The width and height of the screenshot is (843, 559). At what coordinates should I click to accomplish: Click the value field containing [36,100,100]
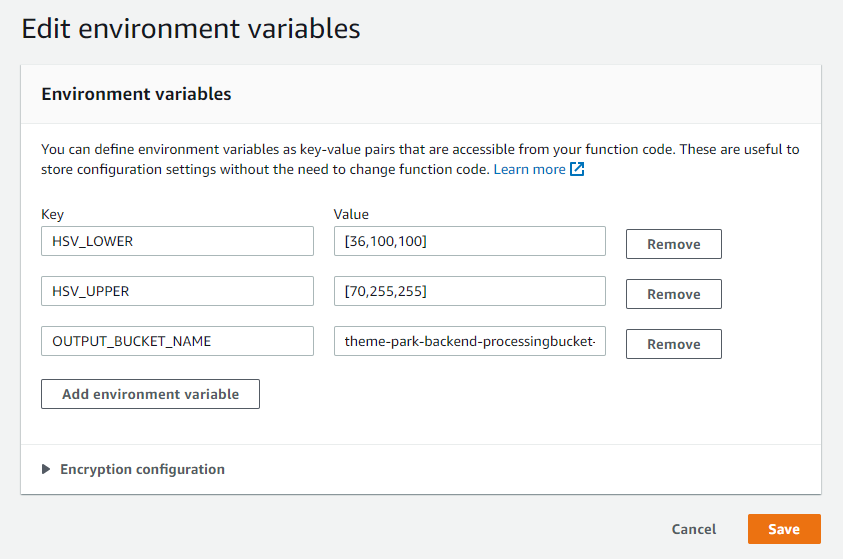pos(470,241)
